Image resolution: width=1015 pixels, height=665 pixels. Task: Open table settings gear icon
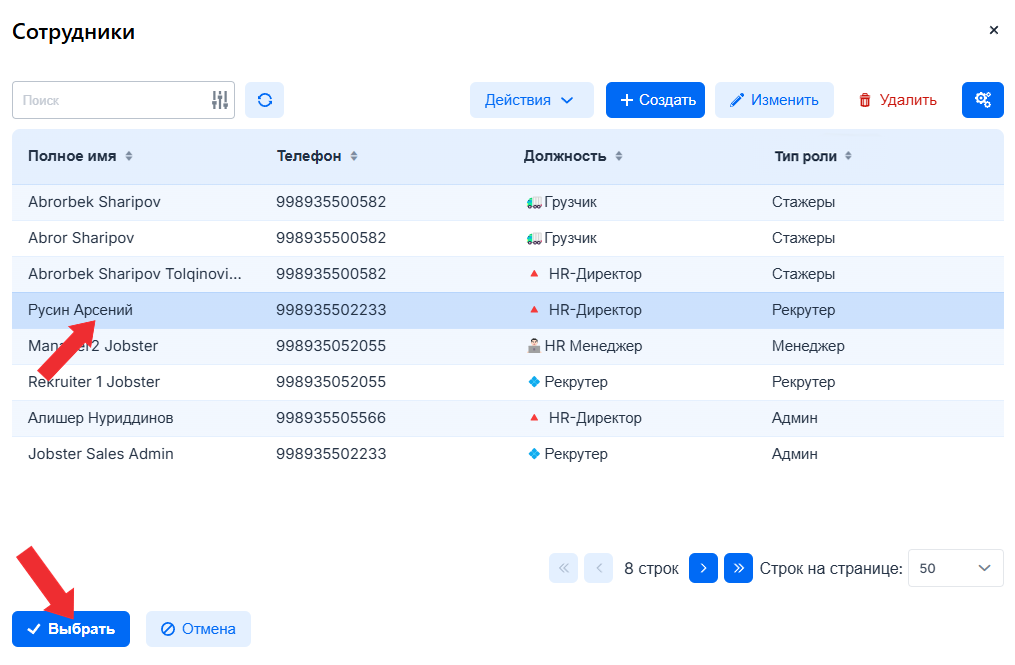point(982,100)
